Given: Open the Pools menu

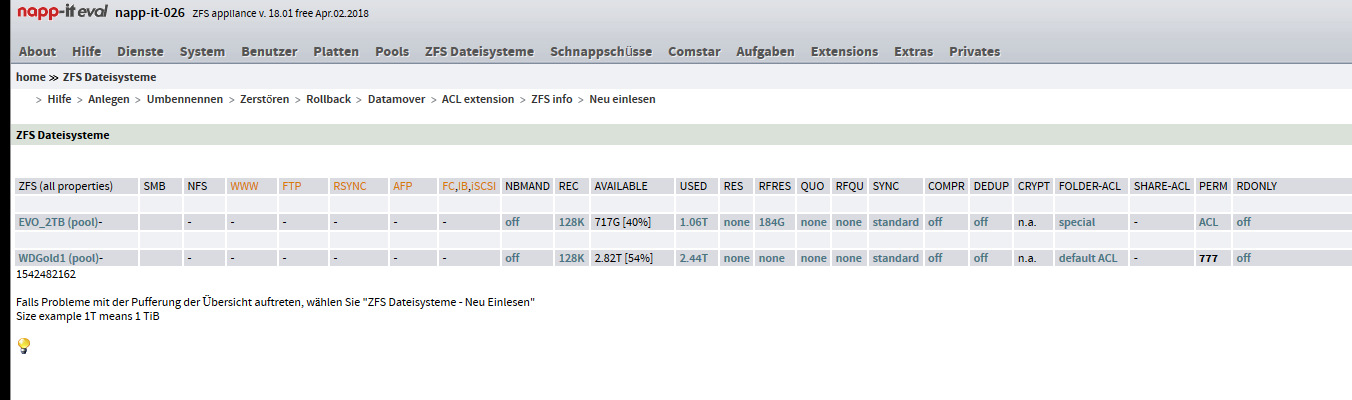Looking at the screenshot, I should click(x=391, y=51).
